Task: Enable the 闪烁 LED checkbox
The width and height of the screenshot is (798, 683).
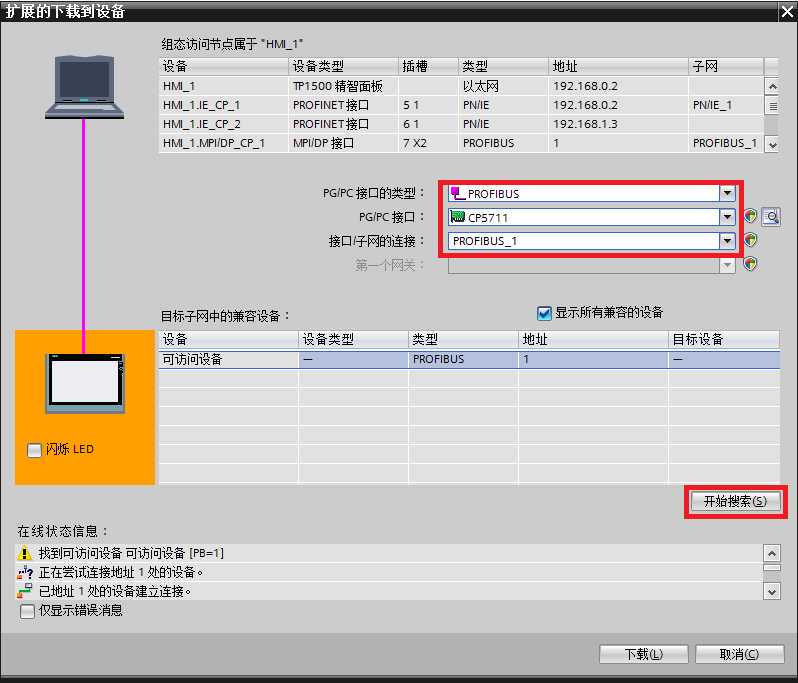Action: pyautogui.click(x=34, y=450)
